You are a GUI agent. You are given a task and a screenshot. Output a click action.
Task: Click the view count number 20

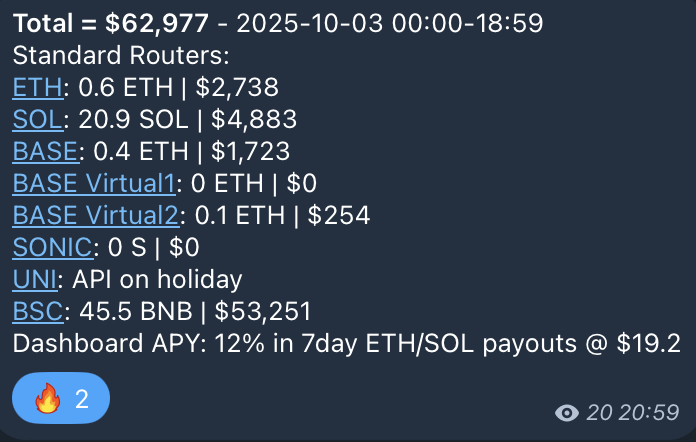point(600,412)
